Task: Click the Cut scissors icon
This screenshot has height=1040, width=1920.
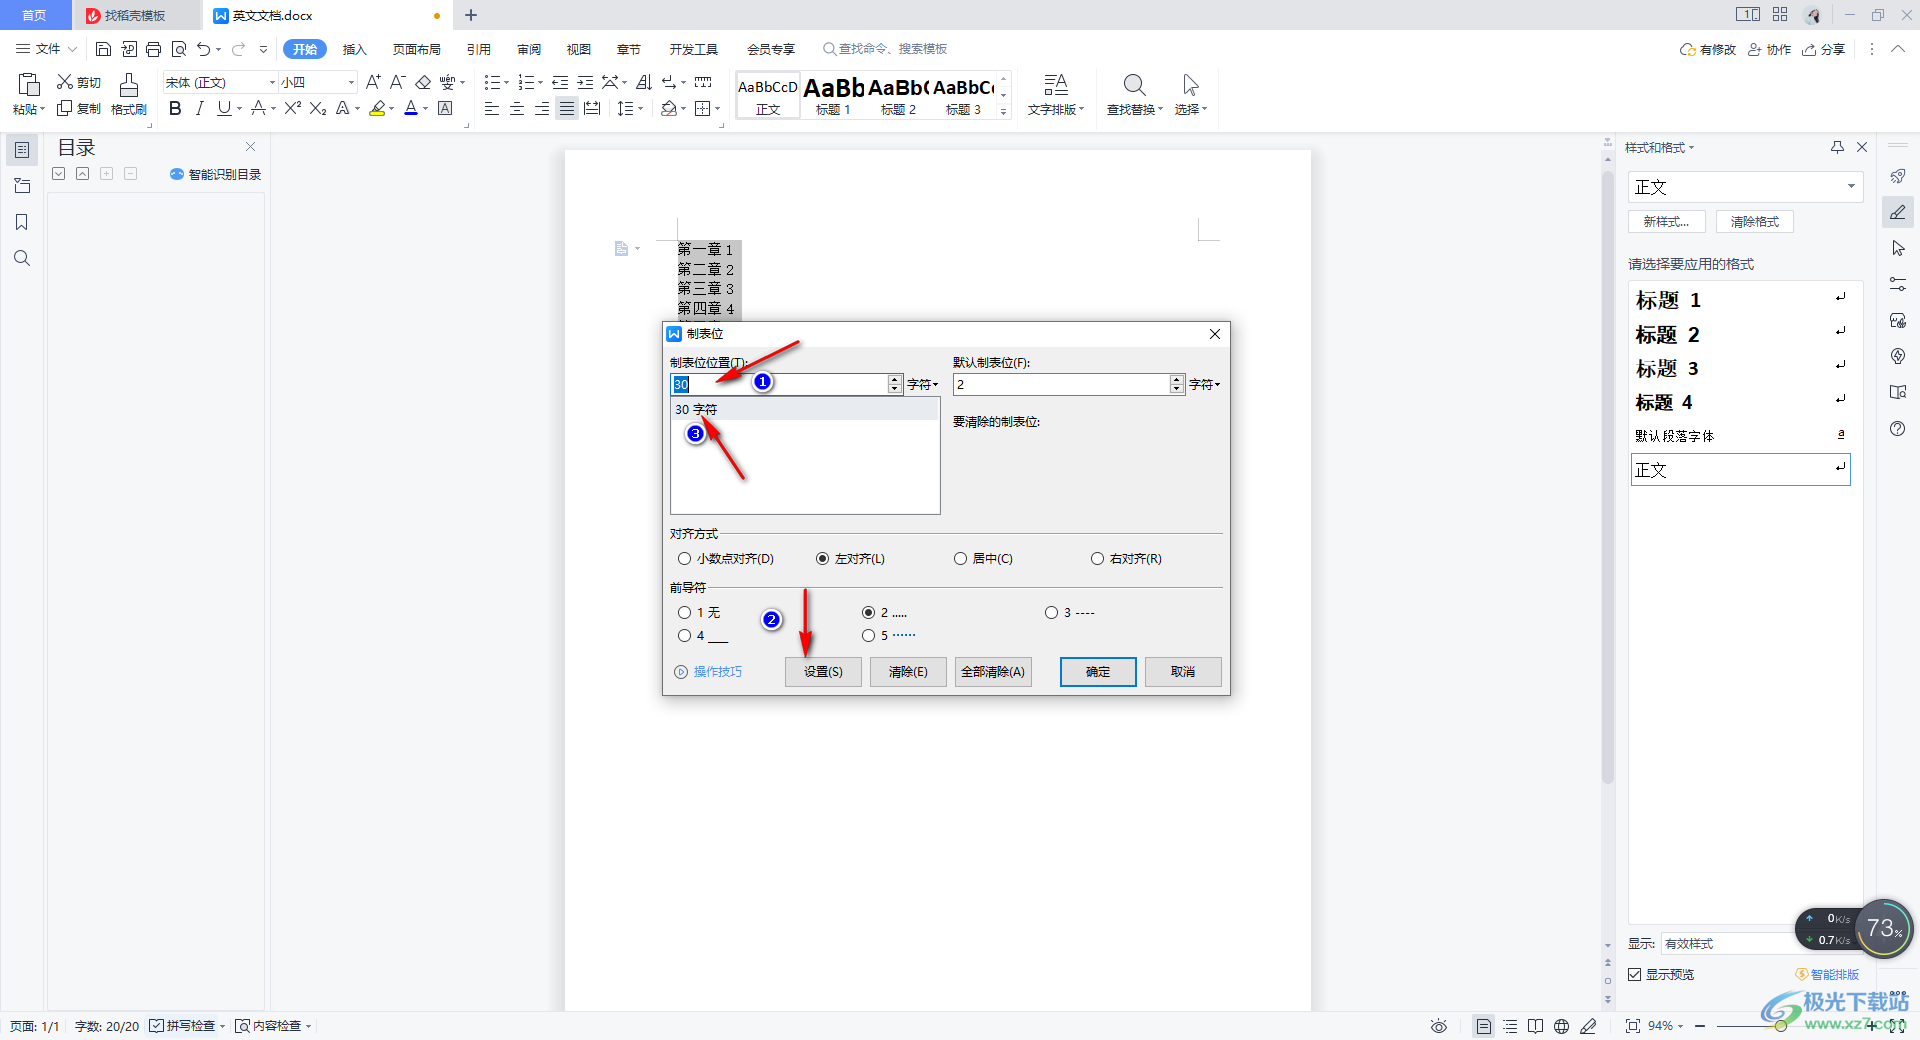Action: click(x=65, y=82)
